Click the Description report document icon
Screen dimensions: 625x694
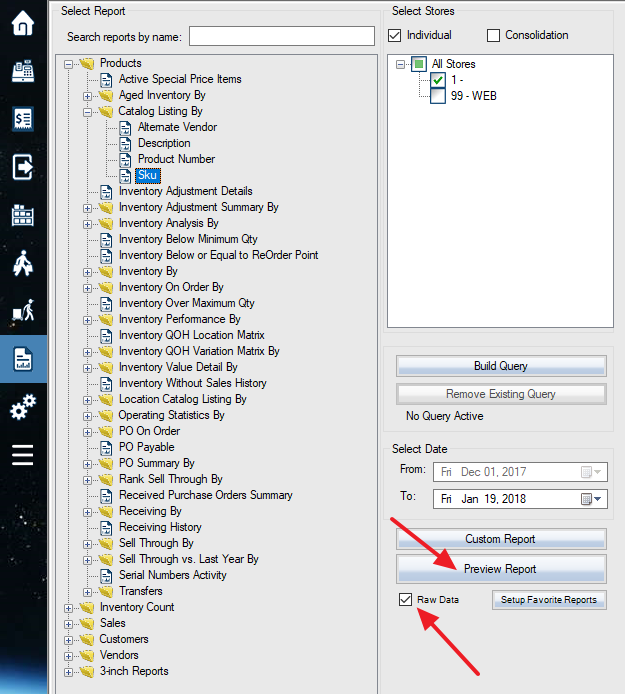[125, 144]
